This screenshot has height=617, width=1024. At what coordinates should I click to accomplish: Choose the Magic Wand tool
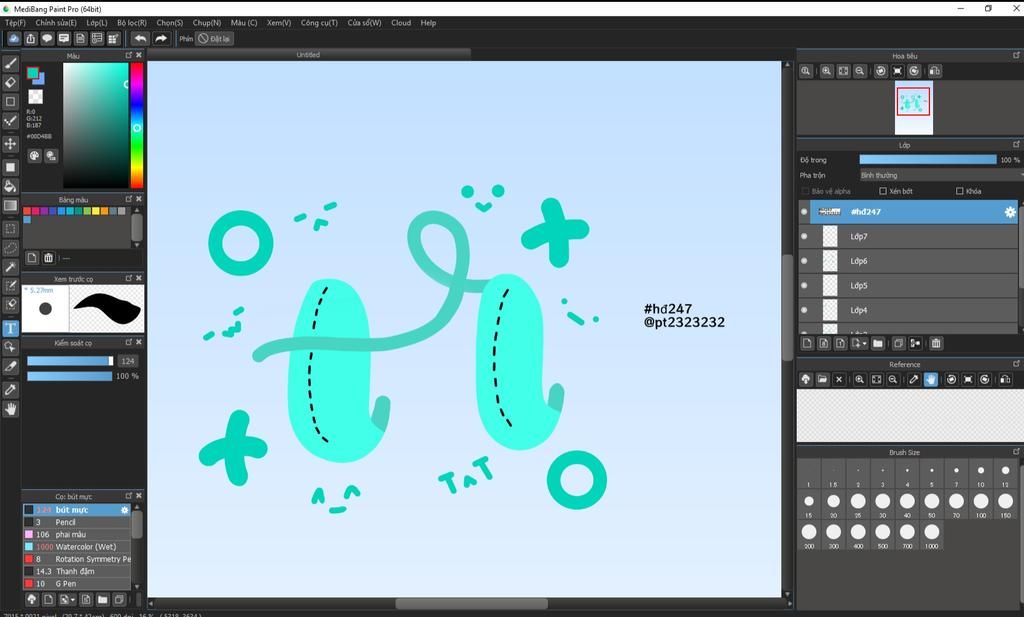click(x=10, y=267)
